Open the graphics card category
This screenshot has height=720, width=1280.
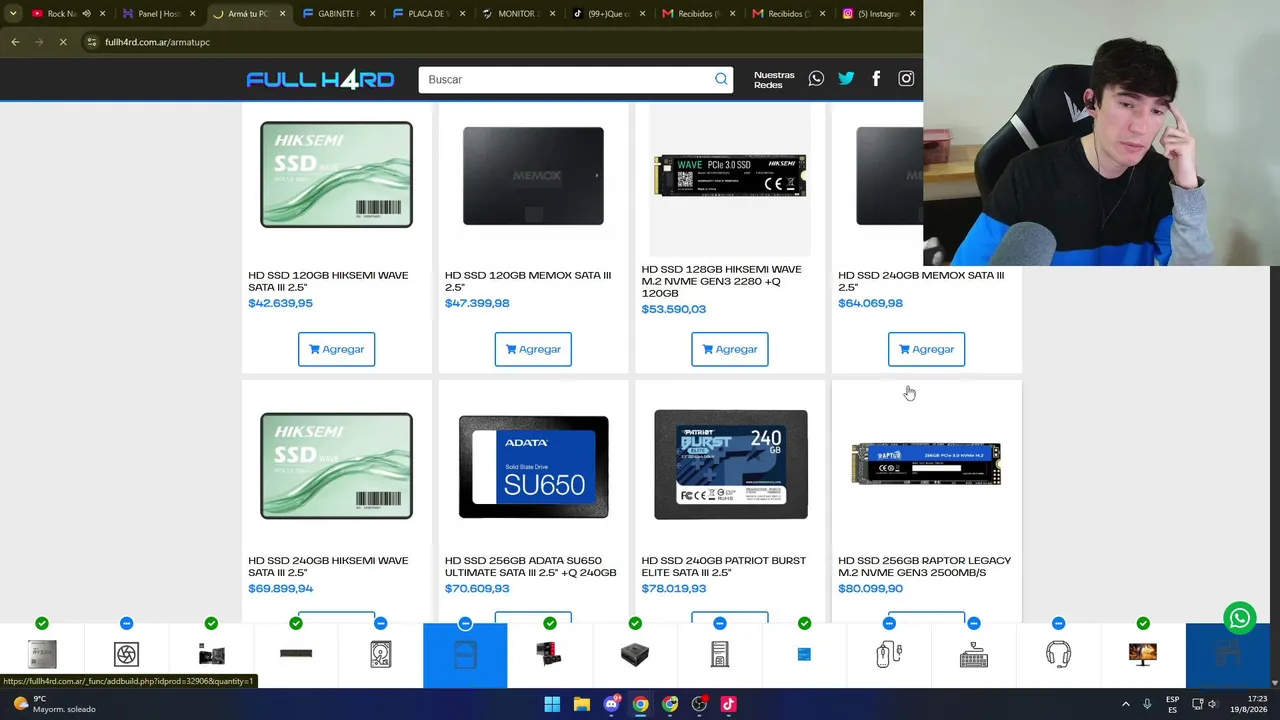coord(549,655)
